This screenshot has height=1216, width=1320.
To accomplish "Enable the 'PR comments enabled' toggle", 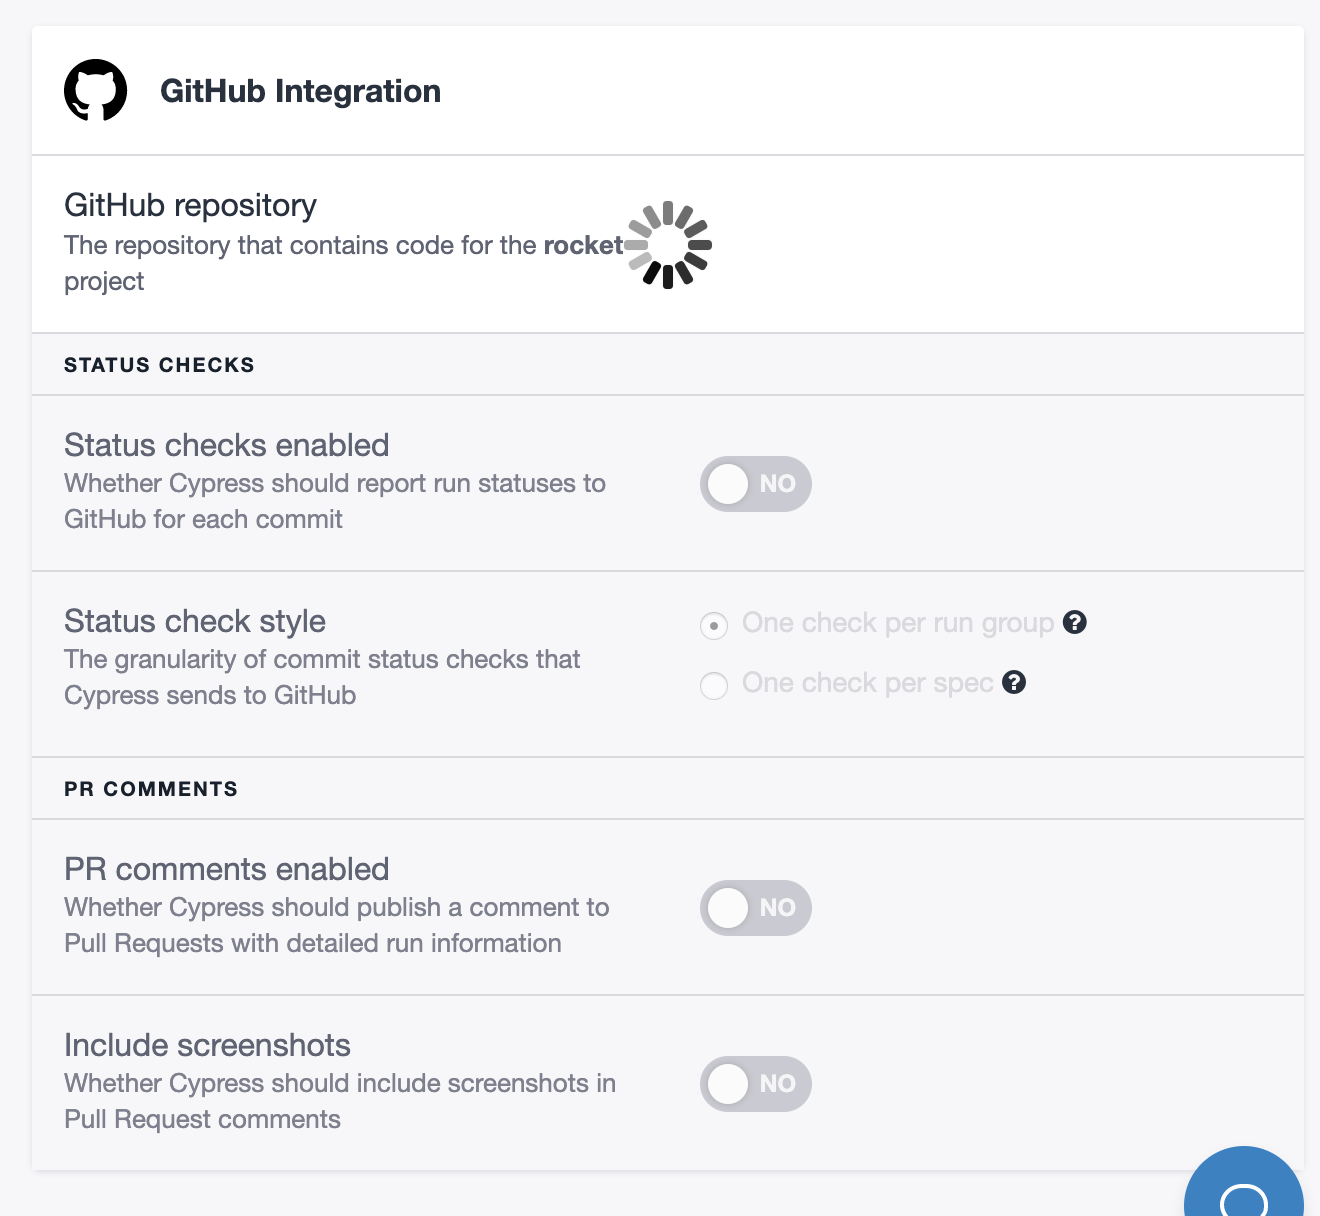I will pyautogui.click(x=755, y=908).
